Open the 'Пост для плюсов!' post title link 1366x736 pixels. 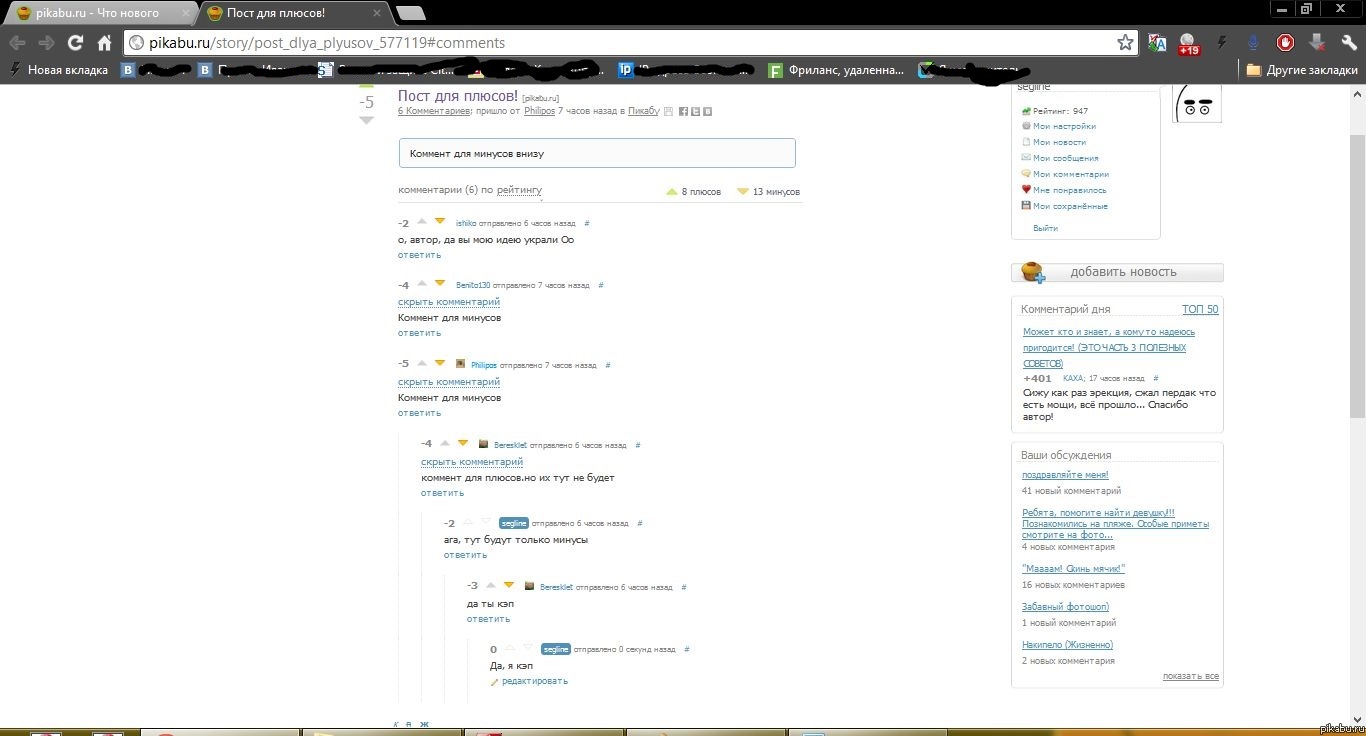pos(458,96)
